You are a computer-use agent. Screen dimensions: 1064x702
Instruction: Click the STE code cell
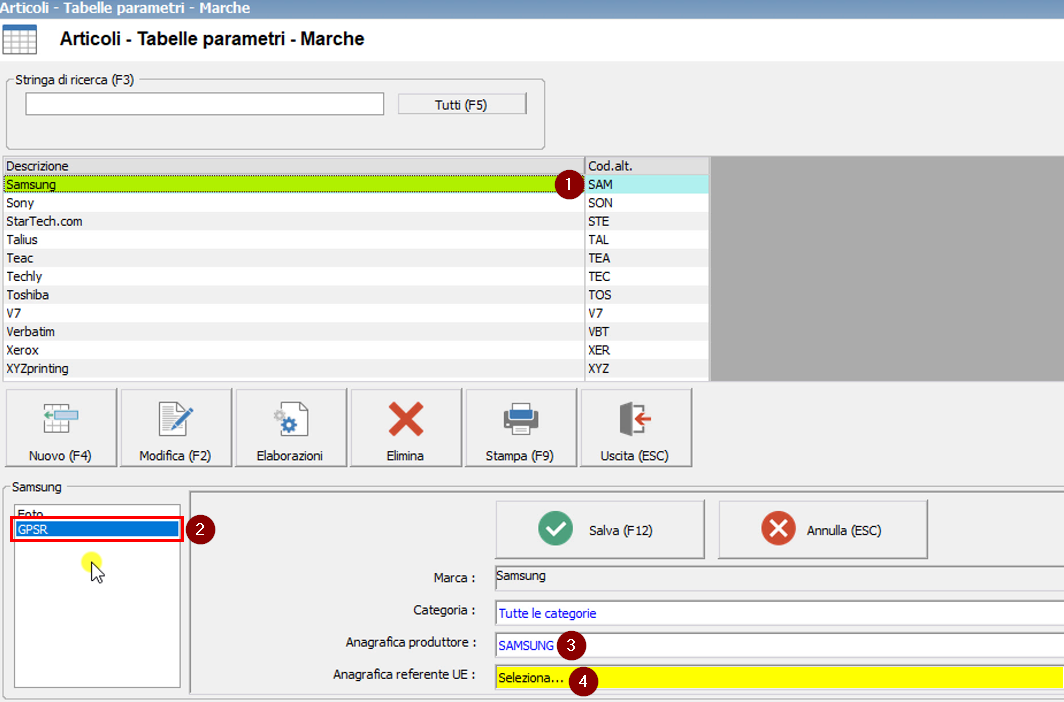click(647, 221)
